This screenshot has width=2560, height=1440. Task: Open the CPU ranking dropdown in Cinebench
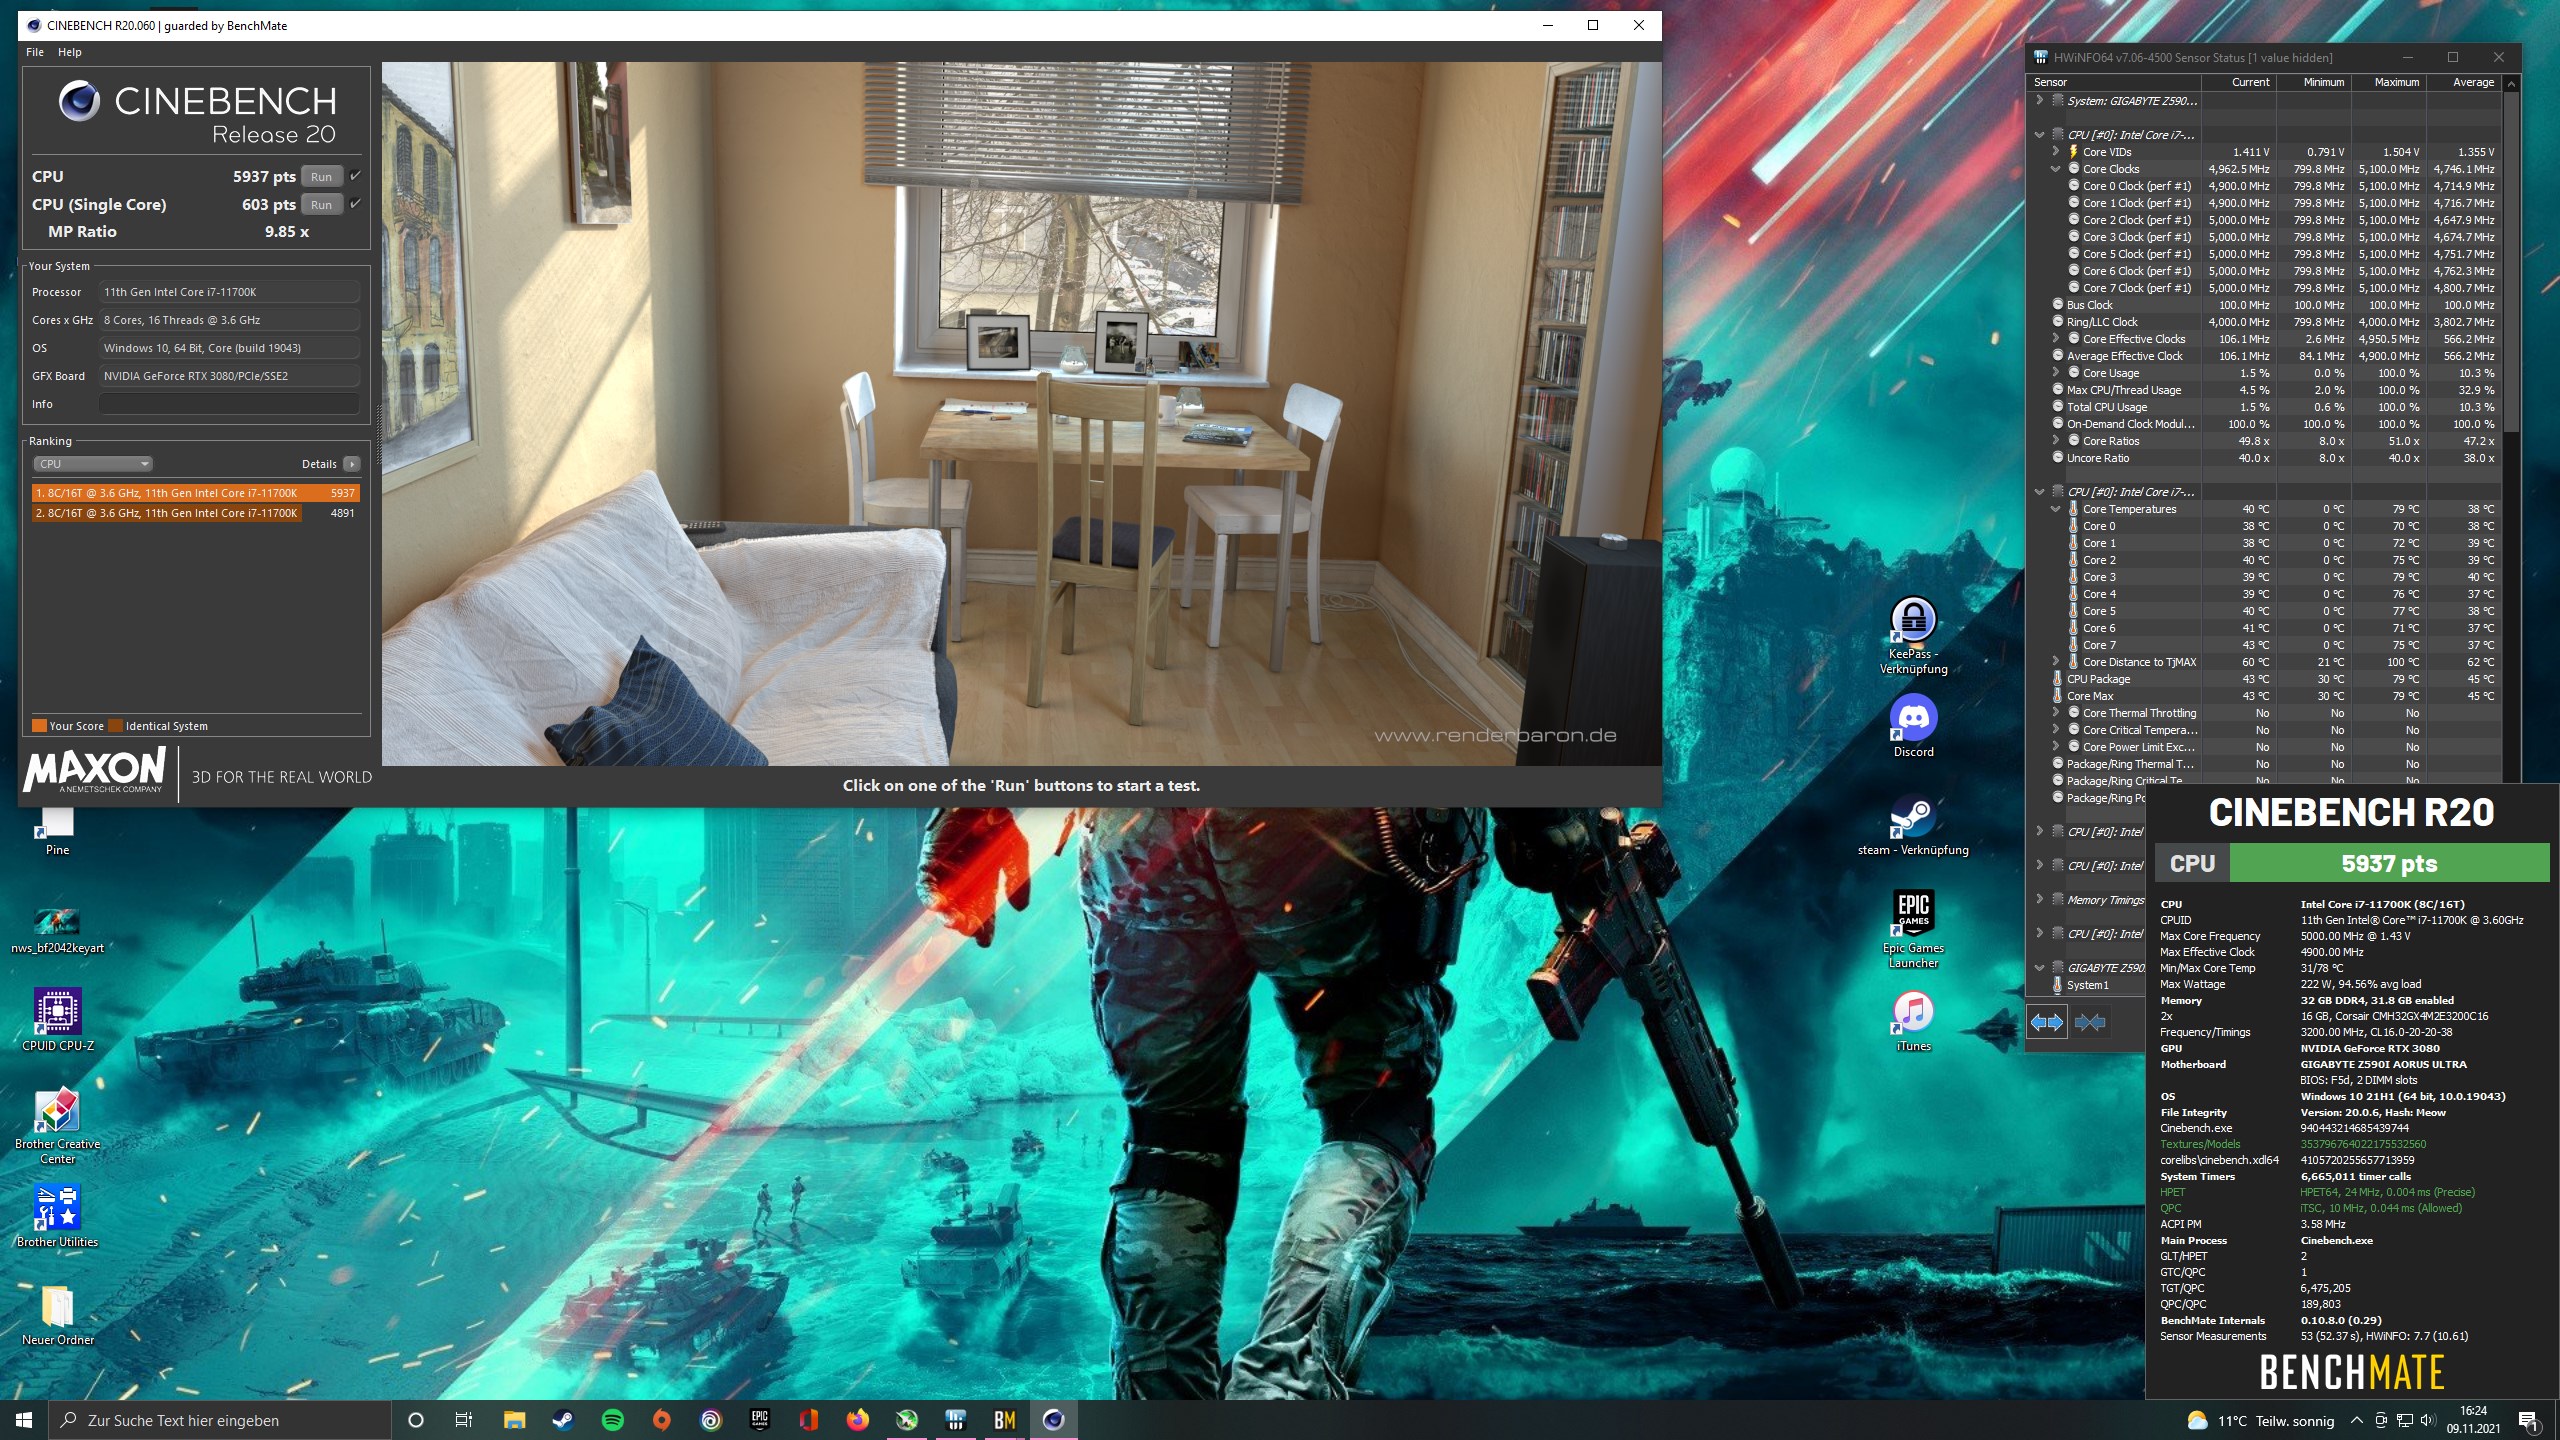pyautogui.click(x=93, y=464)
